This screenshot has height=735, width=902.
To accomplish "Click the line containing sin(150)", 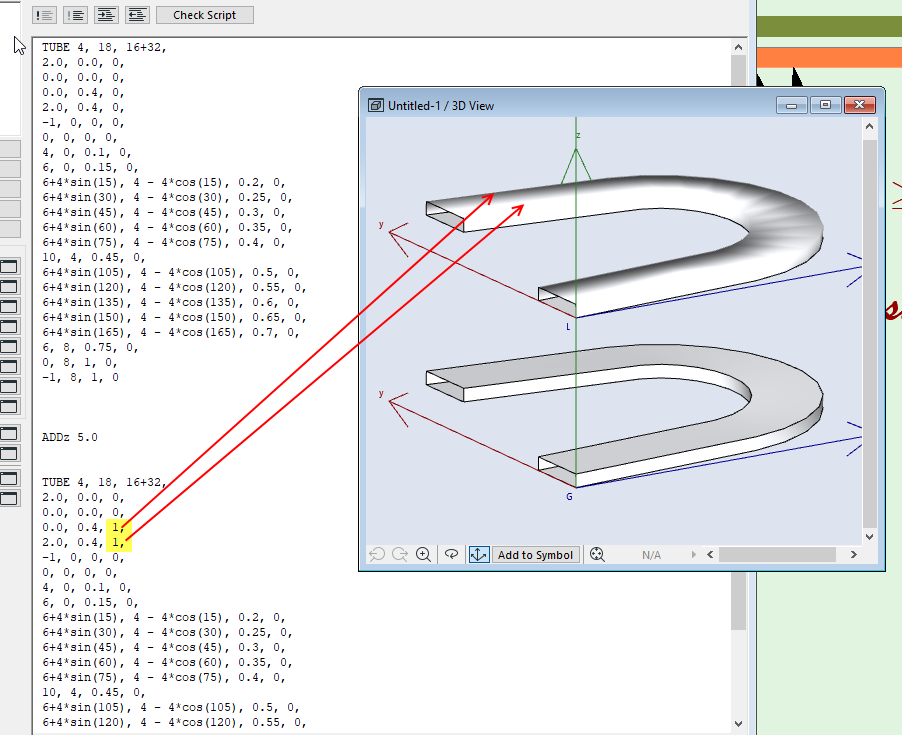I will [x=174, y=317].
